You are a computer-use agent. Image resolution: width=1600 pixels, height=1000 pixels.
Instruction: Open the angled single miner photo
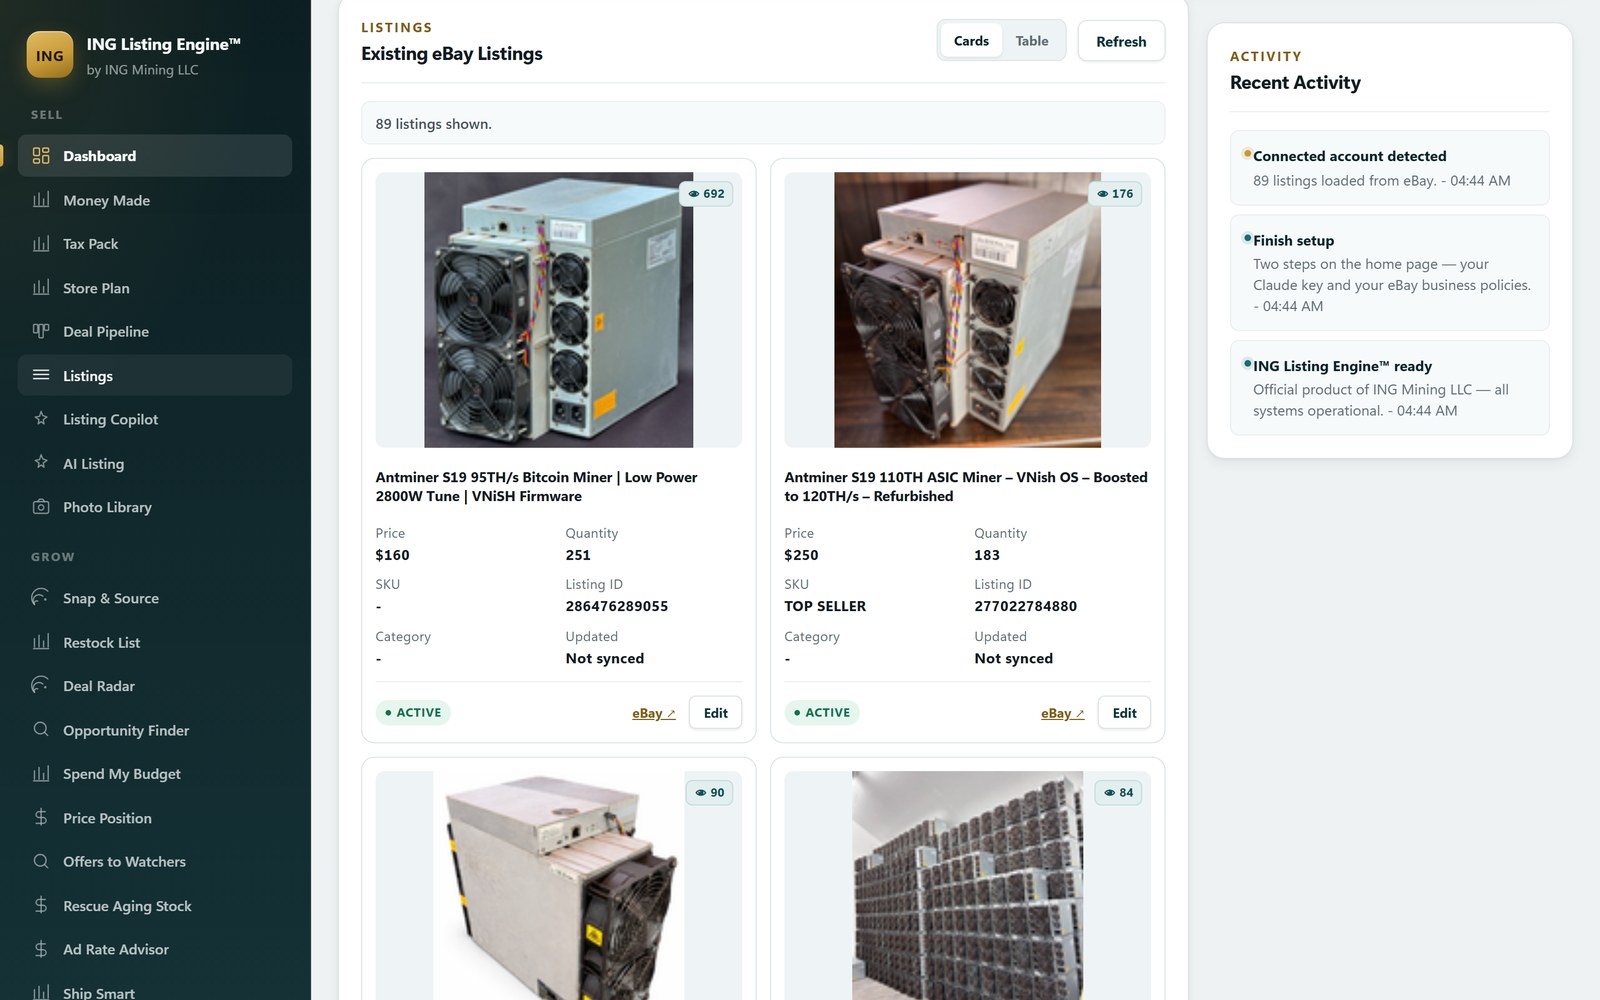point(559,885)
